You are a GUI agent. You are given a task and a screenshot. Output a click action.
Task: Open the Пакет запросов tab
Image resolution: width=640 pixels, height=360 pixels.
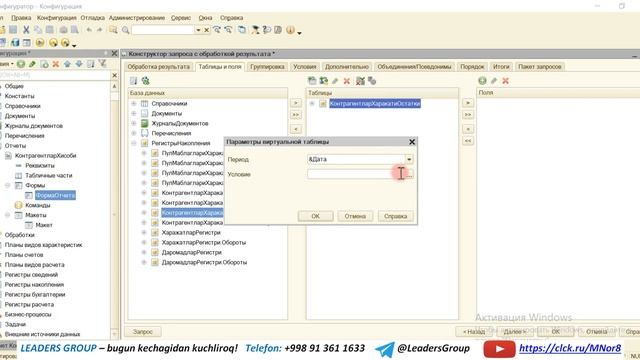[x=540, y=67]
